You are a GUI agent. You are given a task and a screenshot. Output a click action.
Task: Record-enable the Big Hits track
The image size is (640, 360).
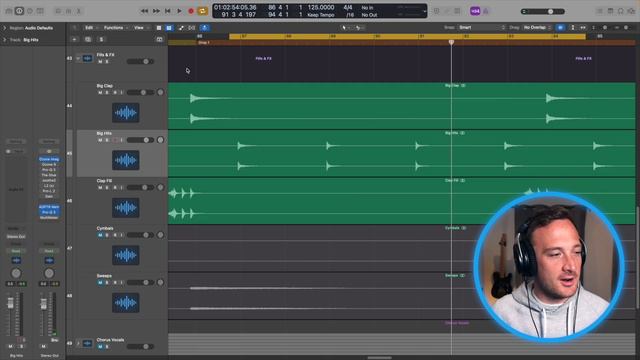click(114, 140)
